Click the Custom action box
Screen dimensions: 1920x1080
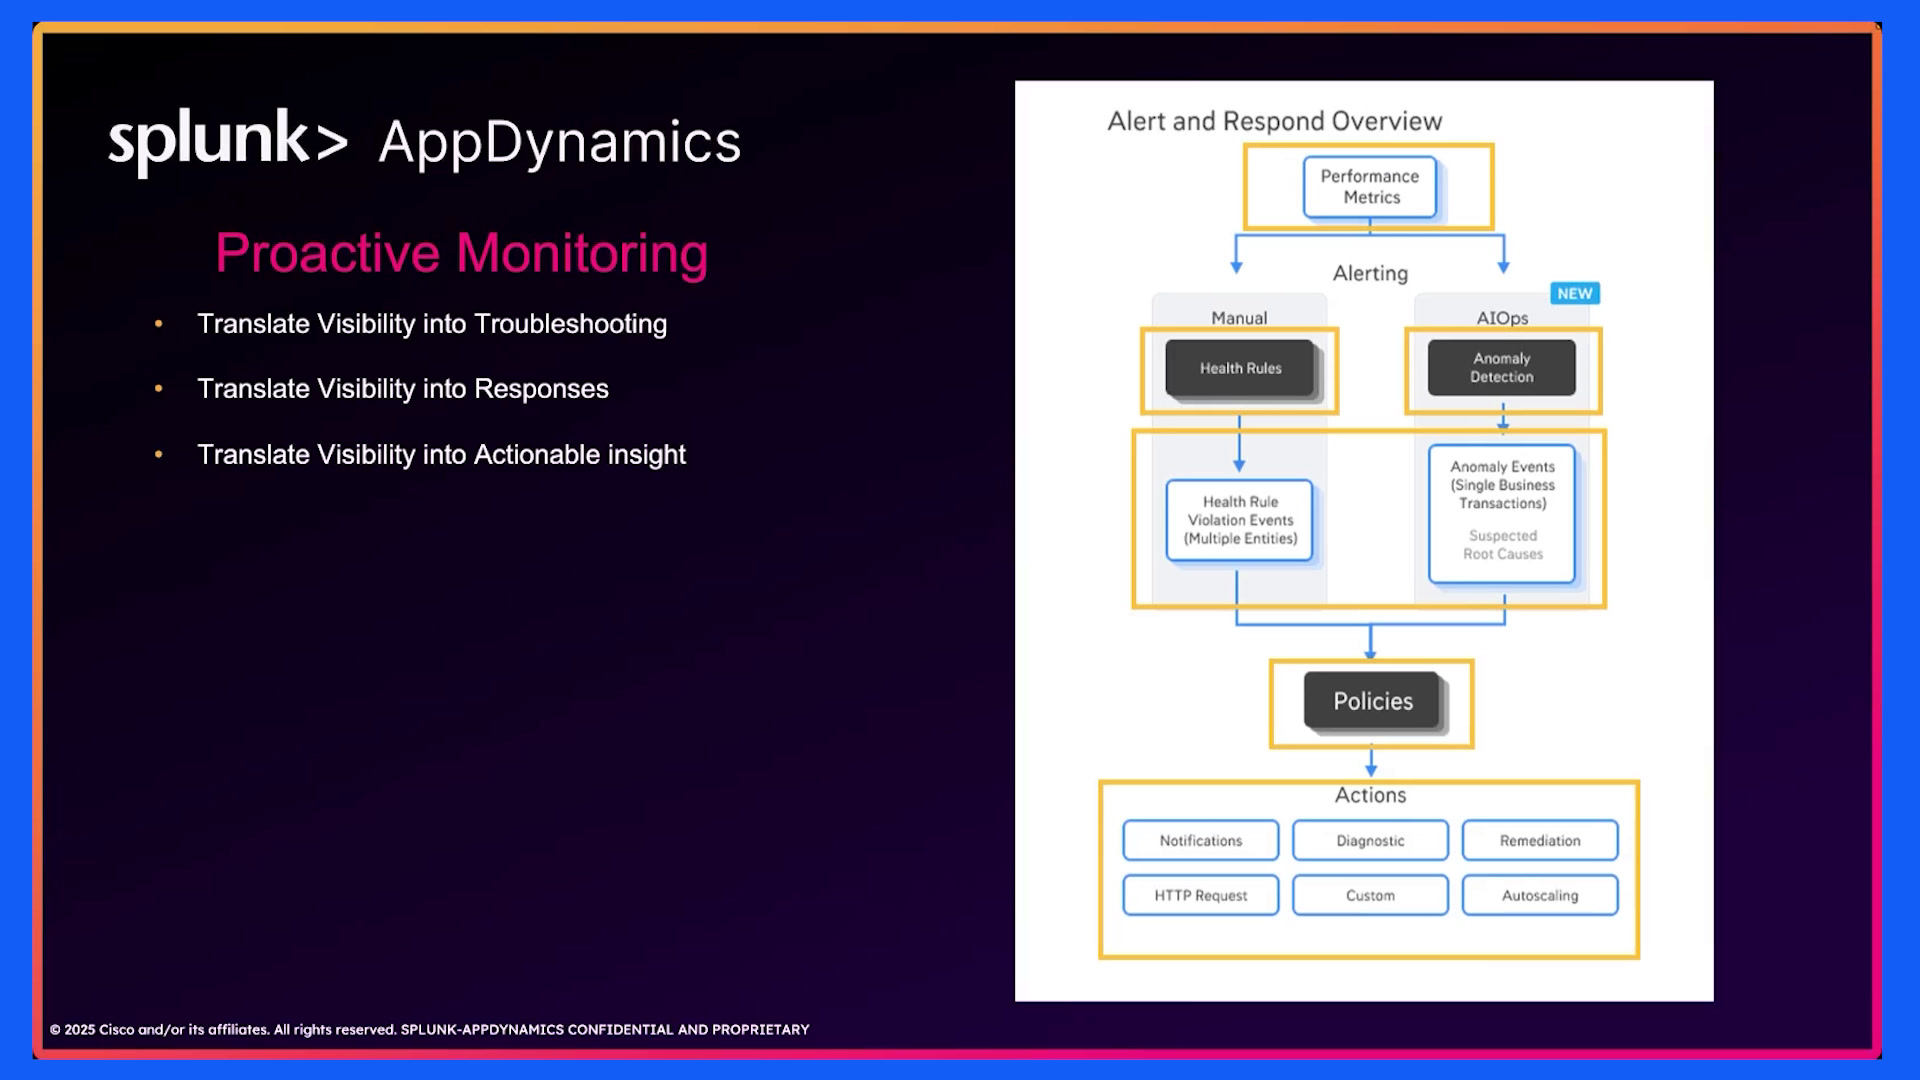1370,895
